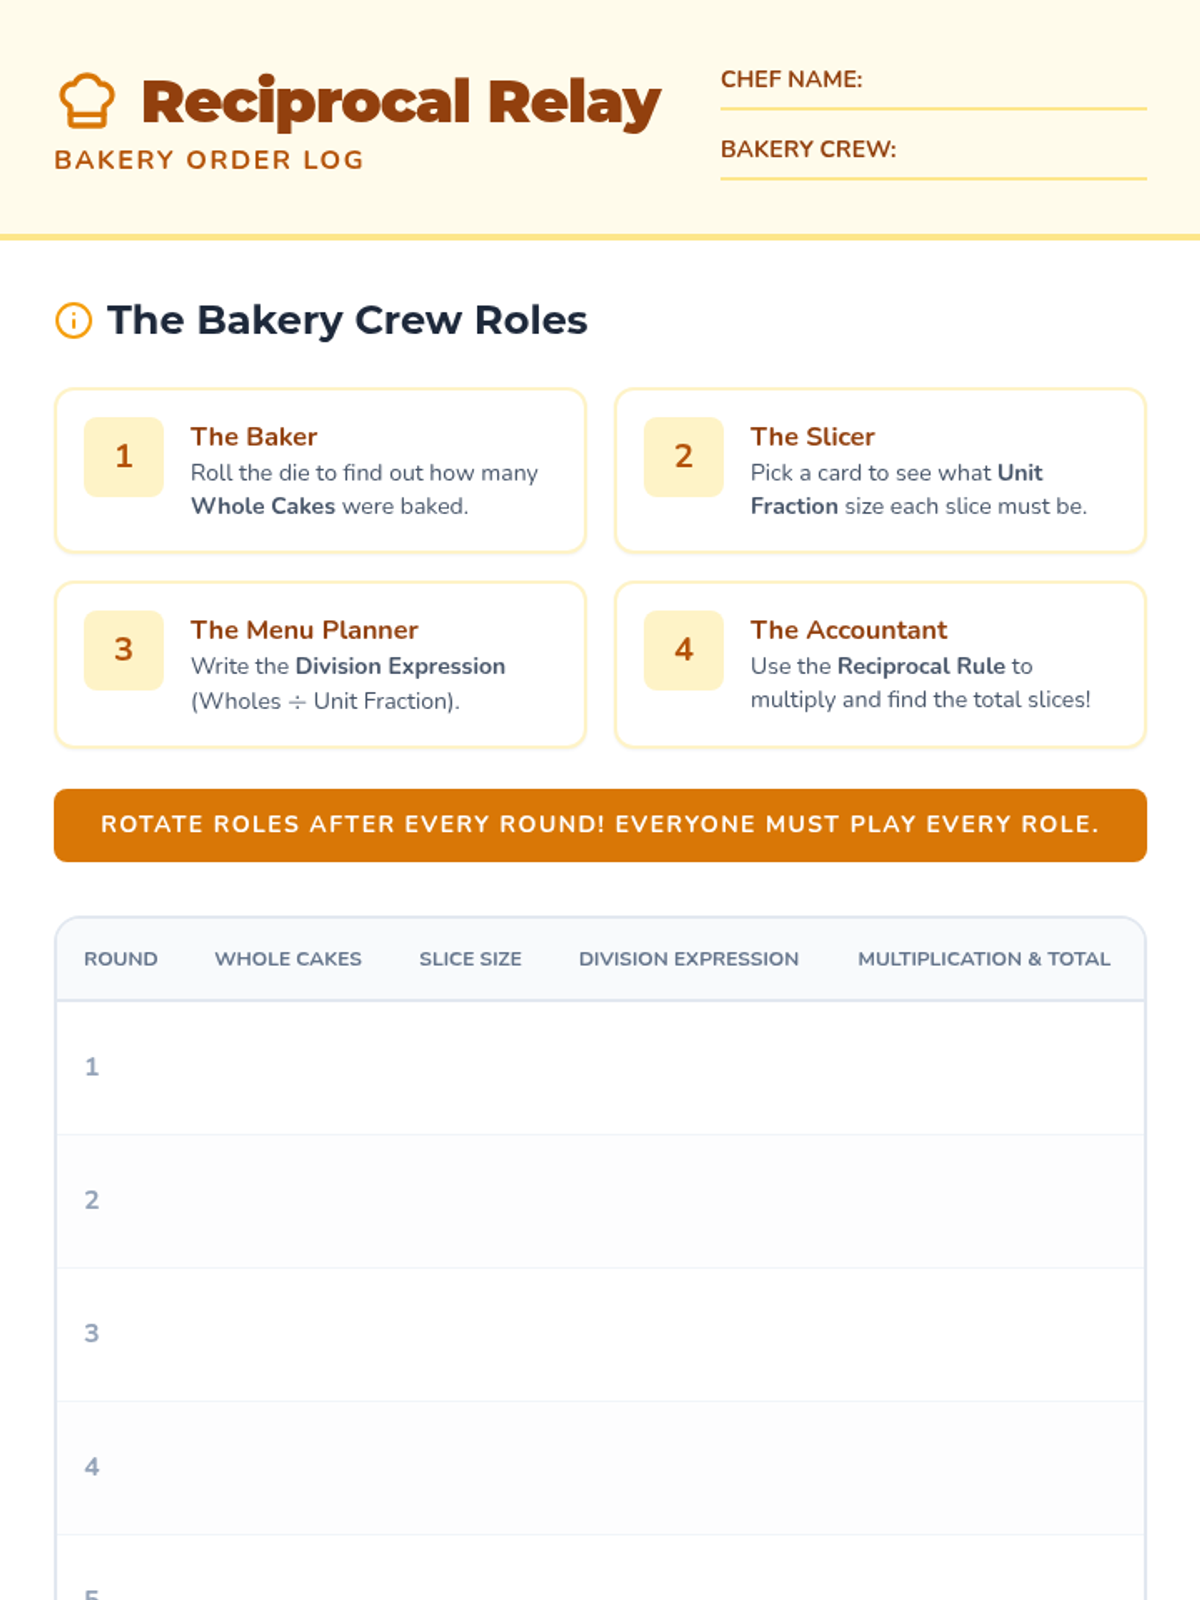
Task: Click the Division Expression cell in round 3
Action: tap(689, 1334)
